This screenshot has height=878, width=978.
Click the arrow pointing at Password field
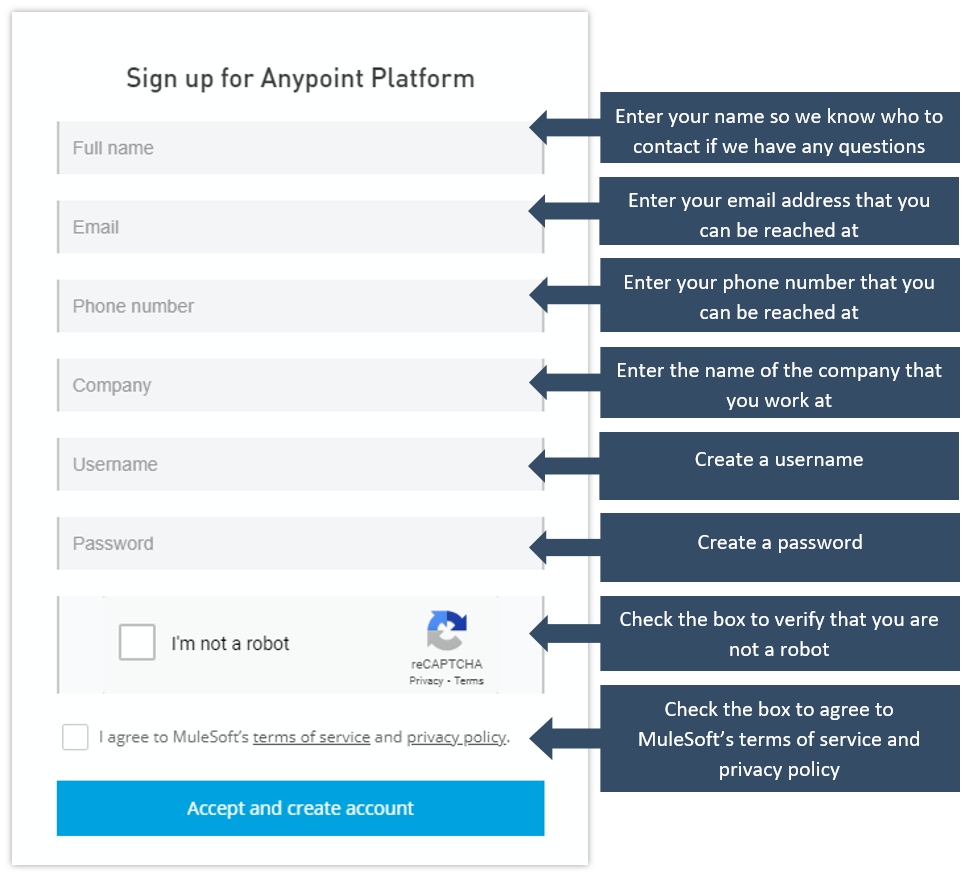[x=563, y=546]
